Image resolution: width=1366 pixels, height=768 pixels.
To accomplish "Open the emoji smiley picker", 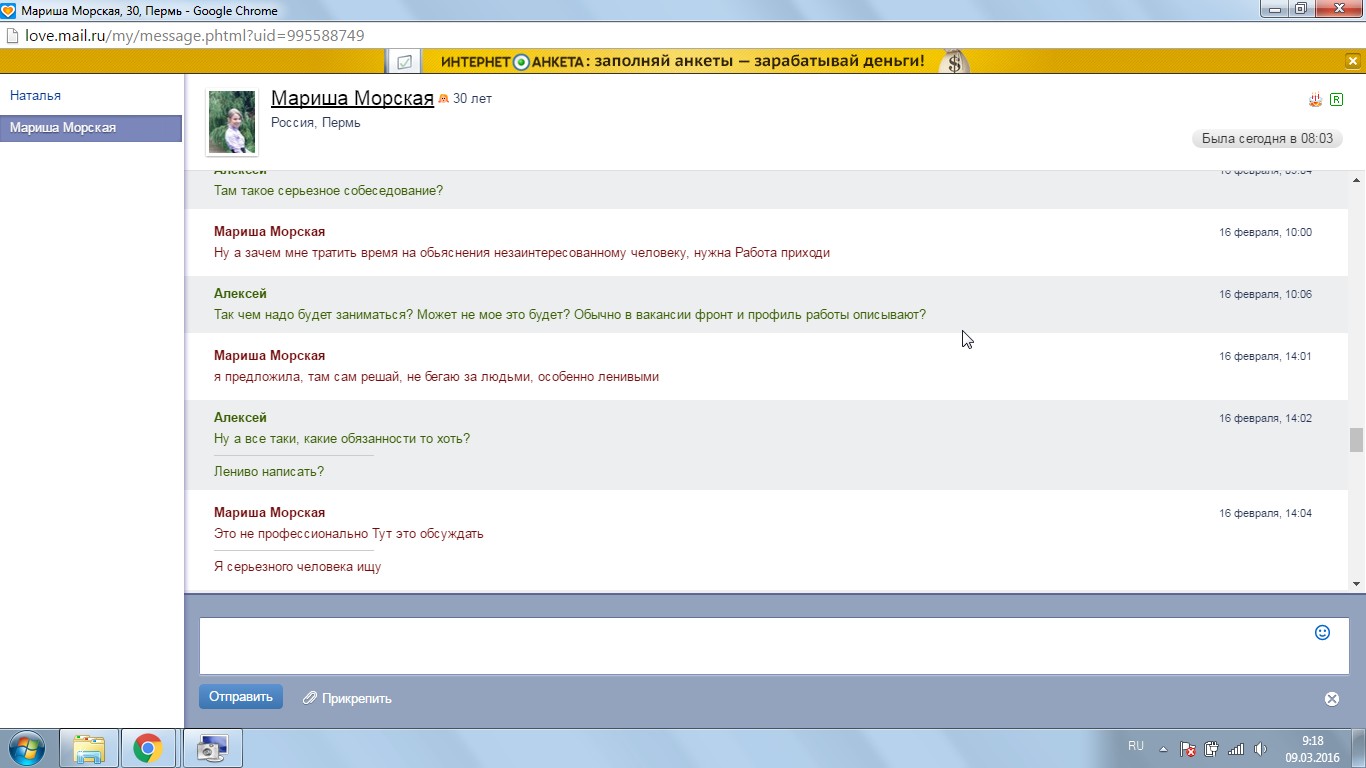I will [x=1322, y=632].
